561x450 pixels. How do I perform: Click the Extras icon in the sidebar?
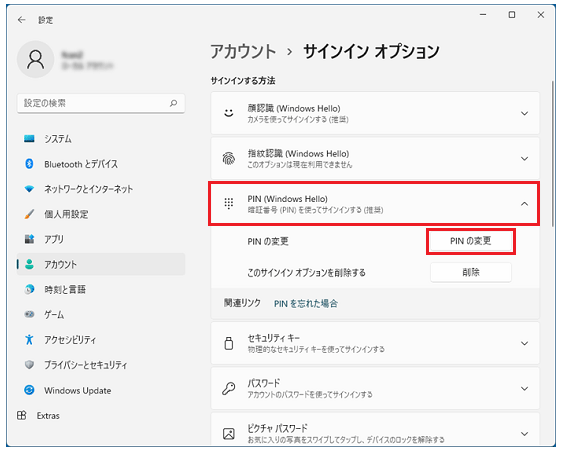point(21,415)
